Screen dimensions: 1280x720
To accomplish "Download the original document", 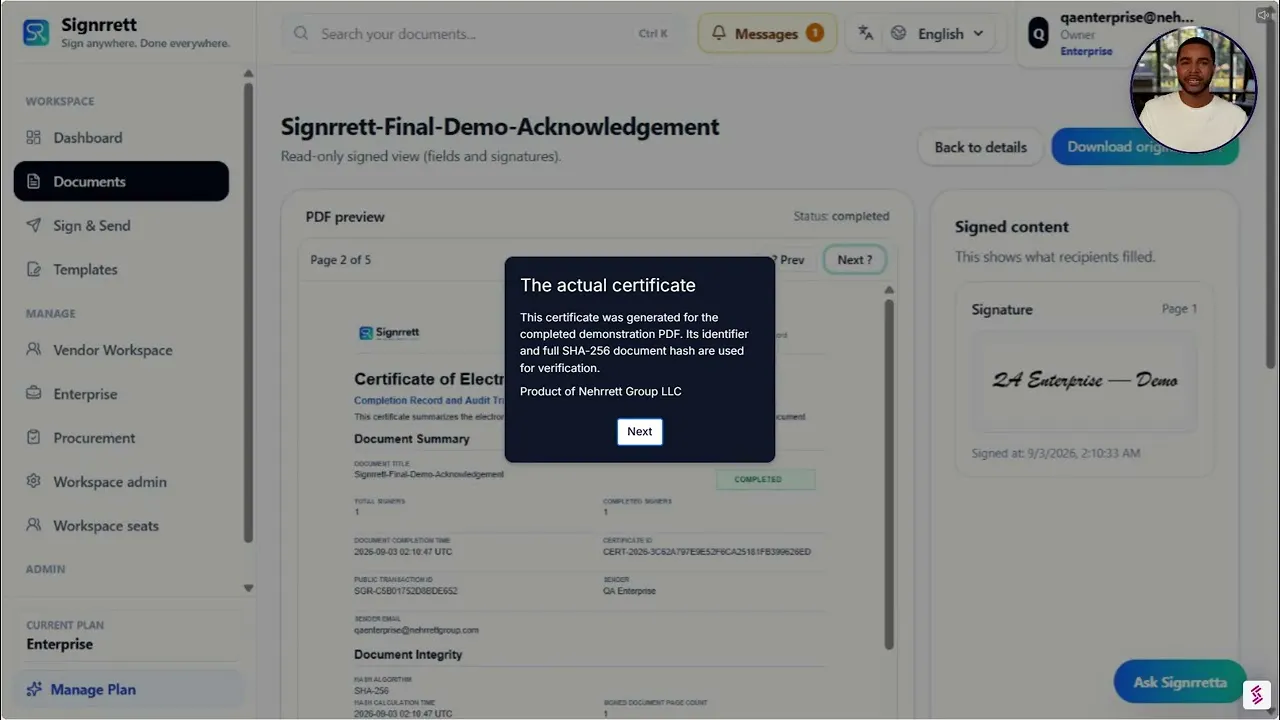I will tap(1145, 147).
